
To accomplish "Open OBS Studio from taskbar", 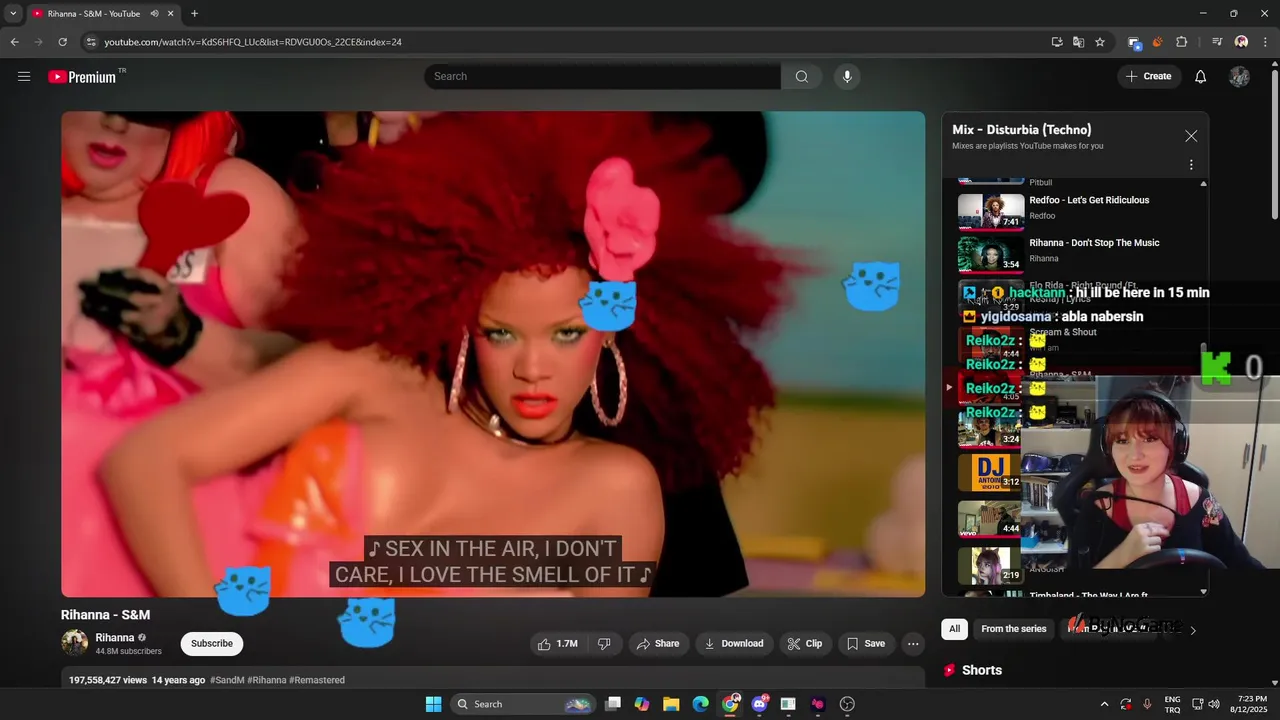I will tap(847, 704).
